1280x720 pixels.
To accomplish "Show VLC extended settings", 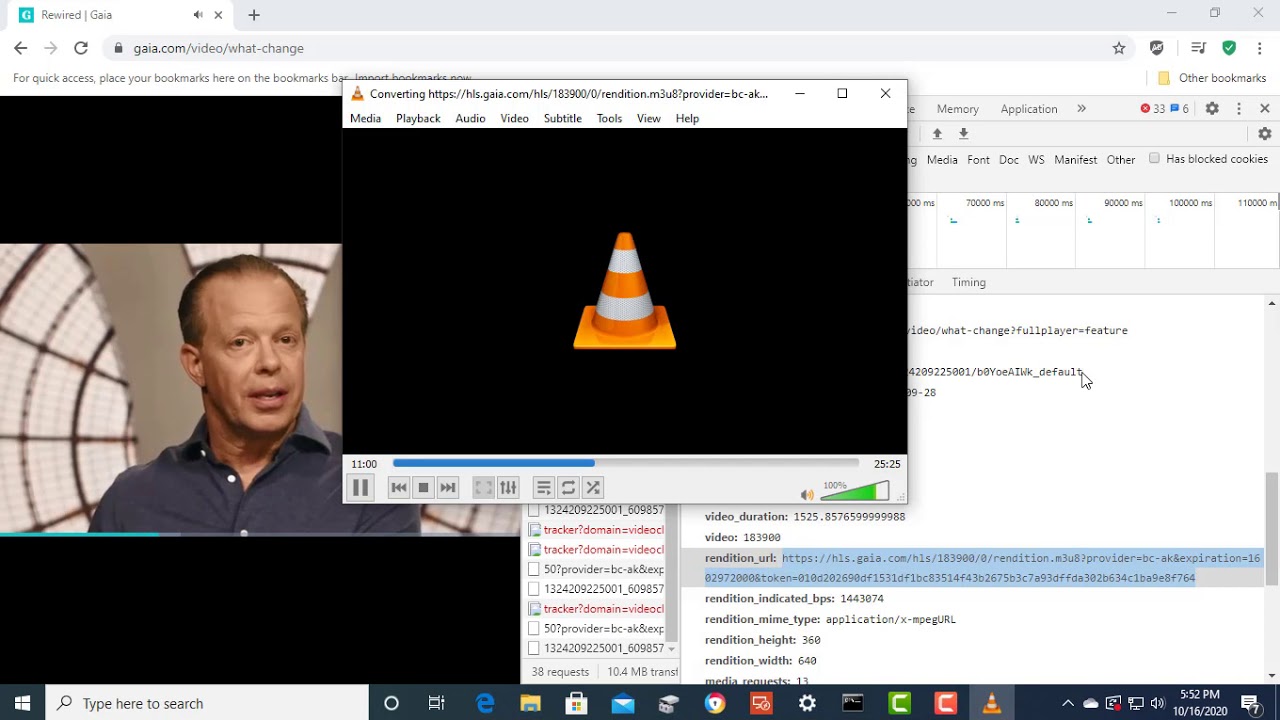I will pyautogui.click(x=508, y=488).
